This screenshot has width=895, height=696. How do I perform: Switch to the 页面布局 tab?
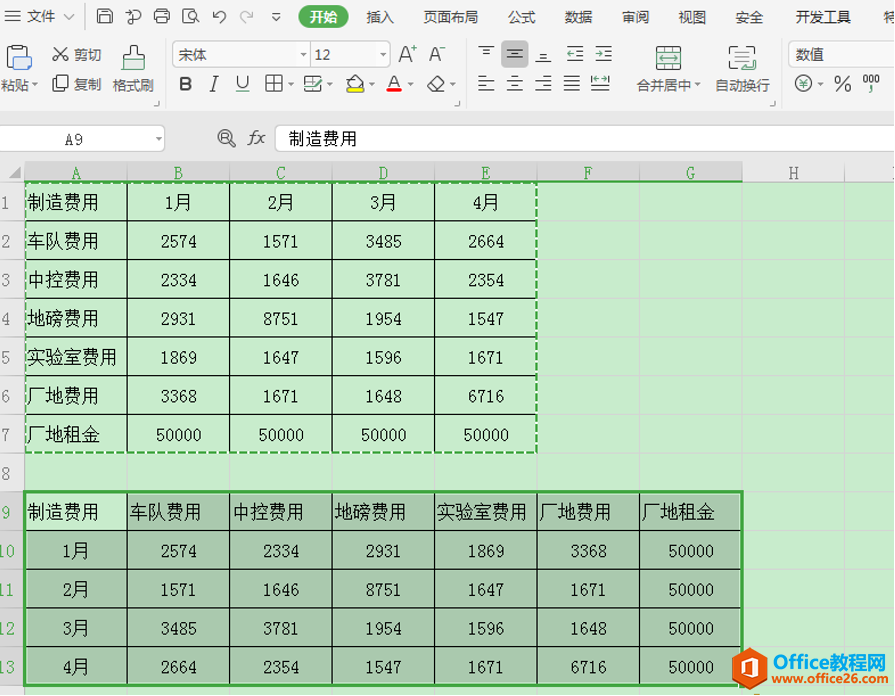point(450,17)
